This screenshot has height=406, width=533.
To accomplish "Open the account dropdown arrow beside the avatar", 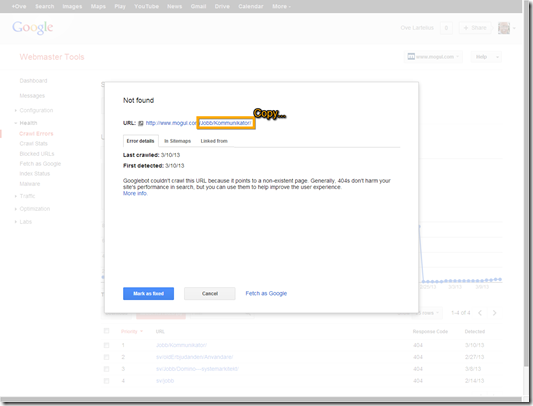I will point(514,28).
